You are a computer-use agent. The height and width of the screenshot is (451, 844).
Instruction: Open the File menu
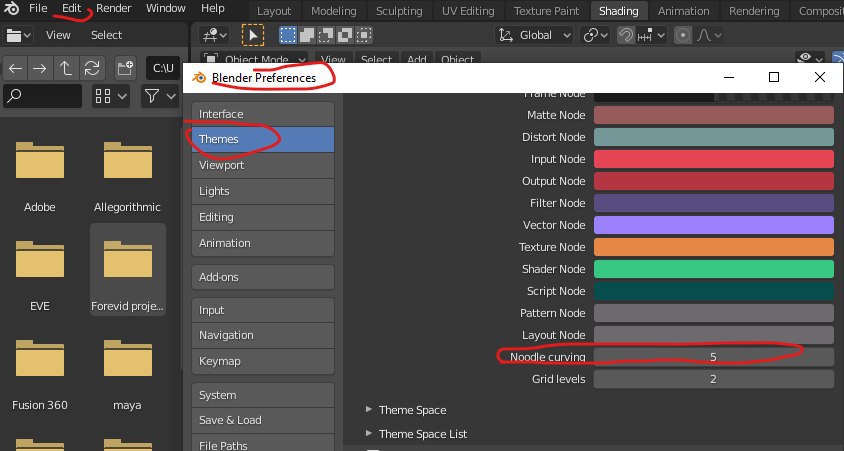(38, 8)
